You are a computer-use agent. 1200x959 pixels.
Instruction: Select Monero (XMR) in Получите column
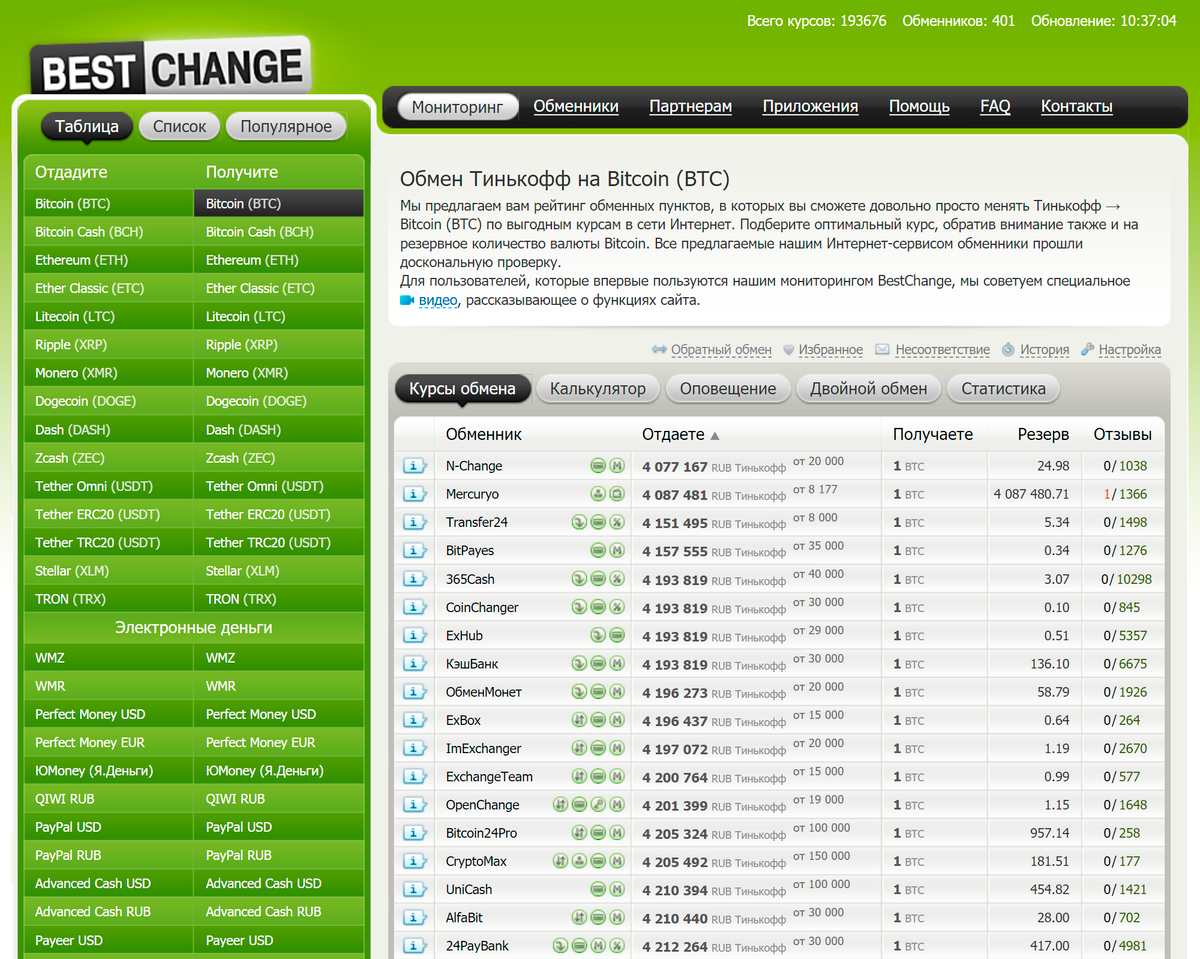[x=278, y=373]
